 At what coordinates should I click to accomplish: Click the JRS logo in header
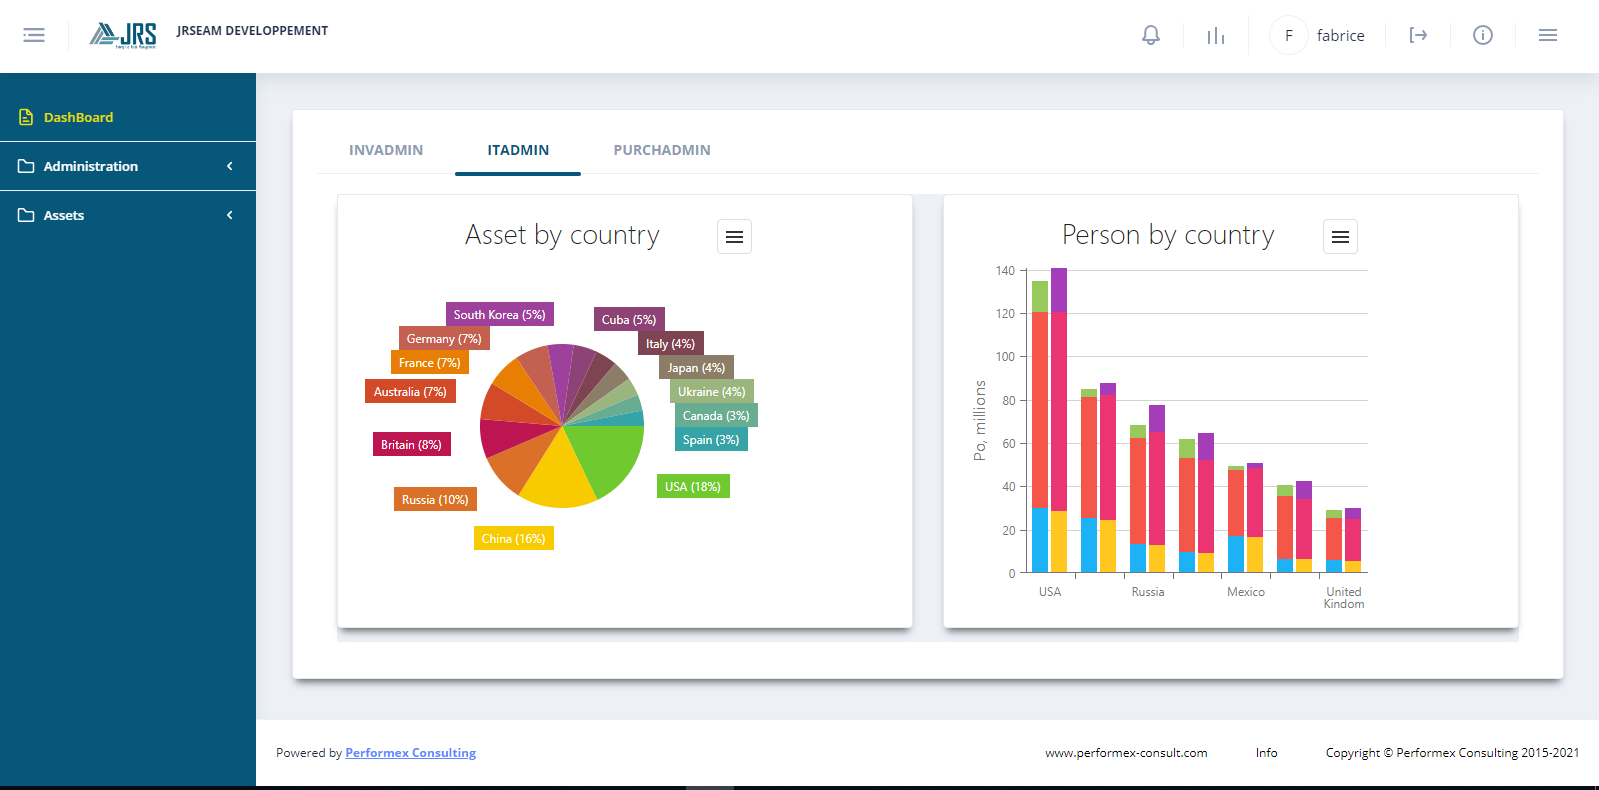[123, 35]
